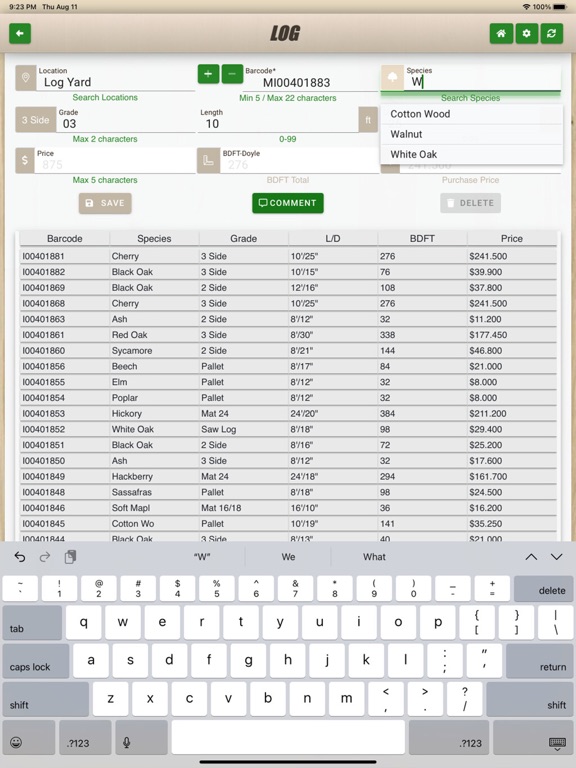Sort by the Price column header

point(512,239)
